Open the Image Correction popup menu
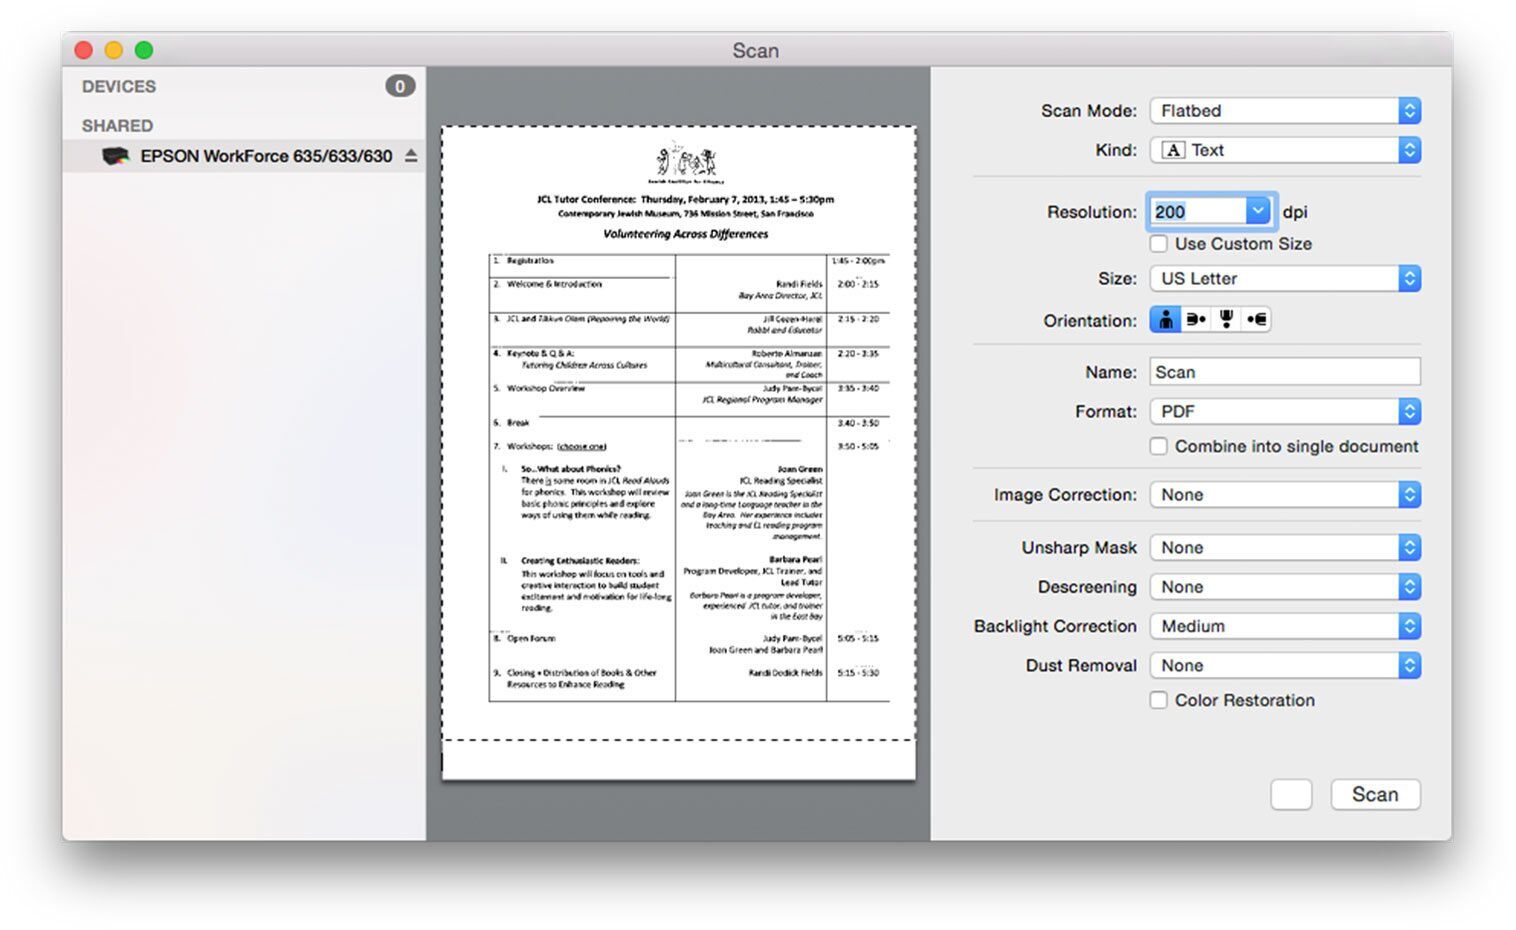Viewport: 1516px width, 930px height. click(x=1285, y=495)
